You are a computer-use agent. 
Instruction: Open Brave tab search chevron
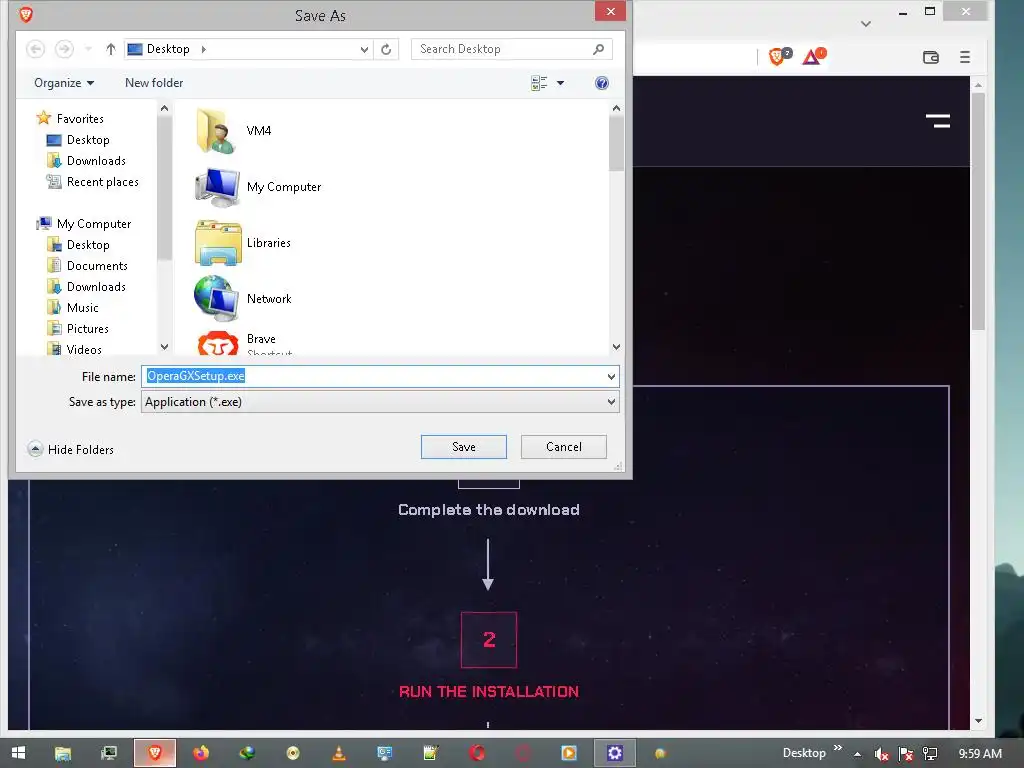(x=866, y=24)
